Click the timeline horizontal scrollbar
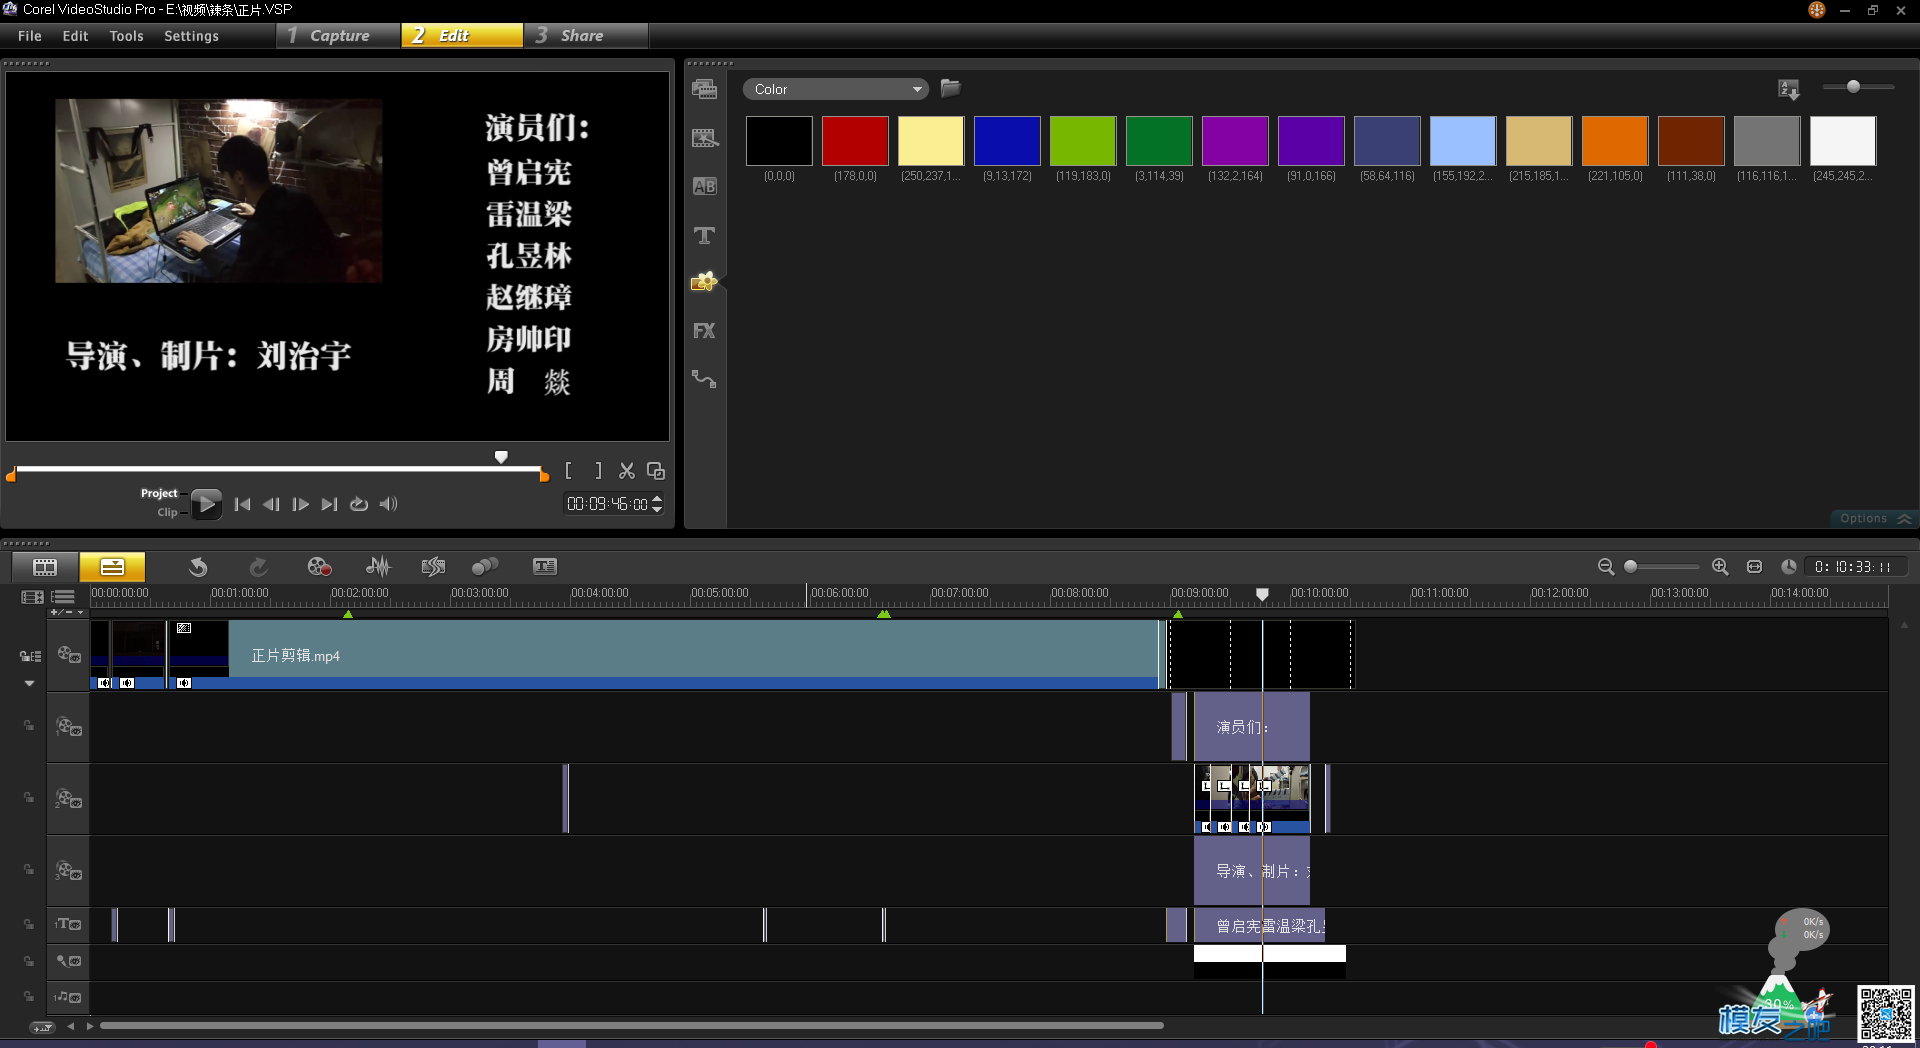Image resolution: width=1920 pixels, height=1048 pixels. click(x=631, y=1026)
